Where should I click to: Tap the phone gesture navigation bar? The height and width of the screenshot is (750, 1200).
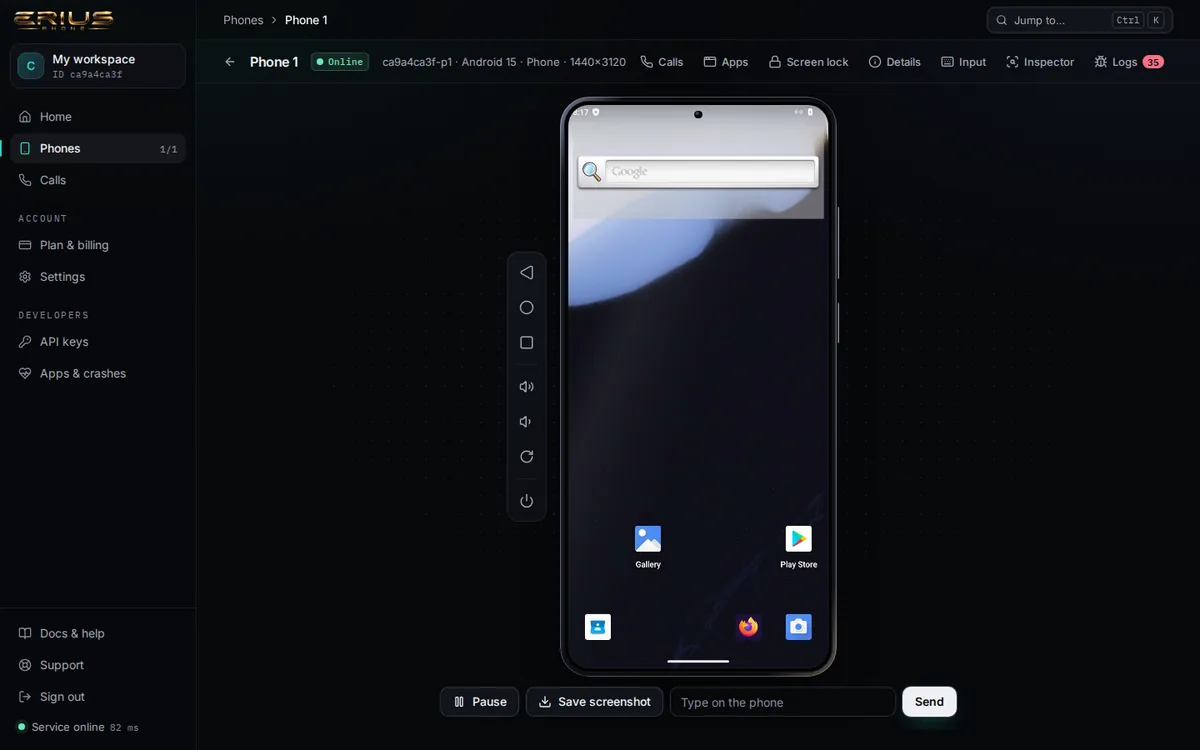pyautogui.click(x=698, y=661)
